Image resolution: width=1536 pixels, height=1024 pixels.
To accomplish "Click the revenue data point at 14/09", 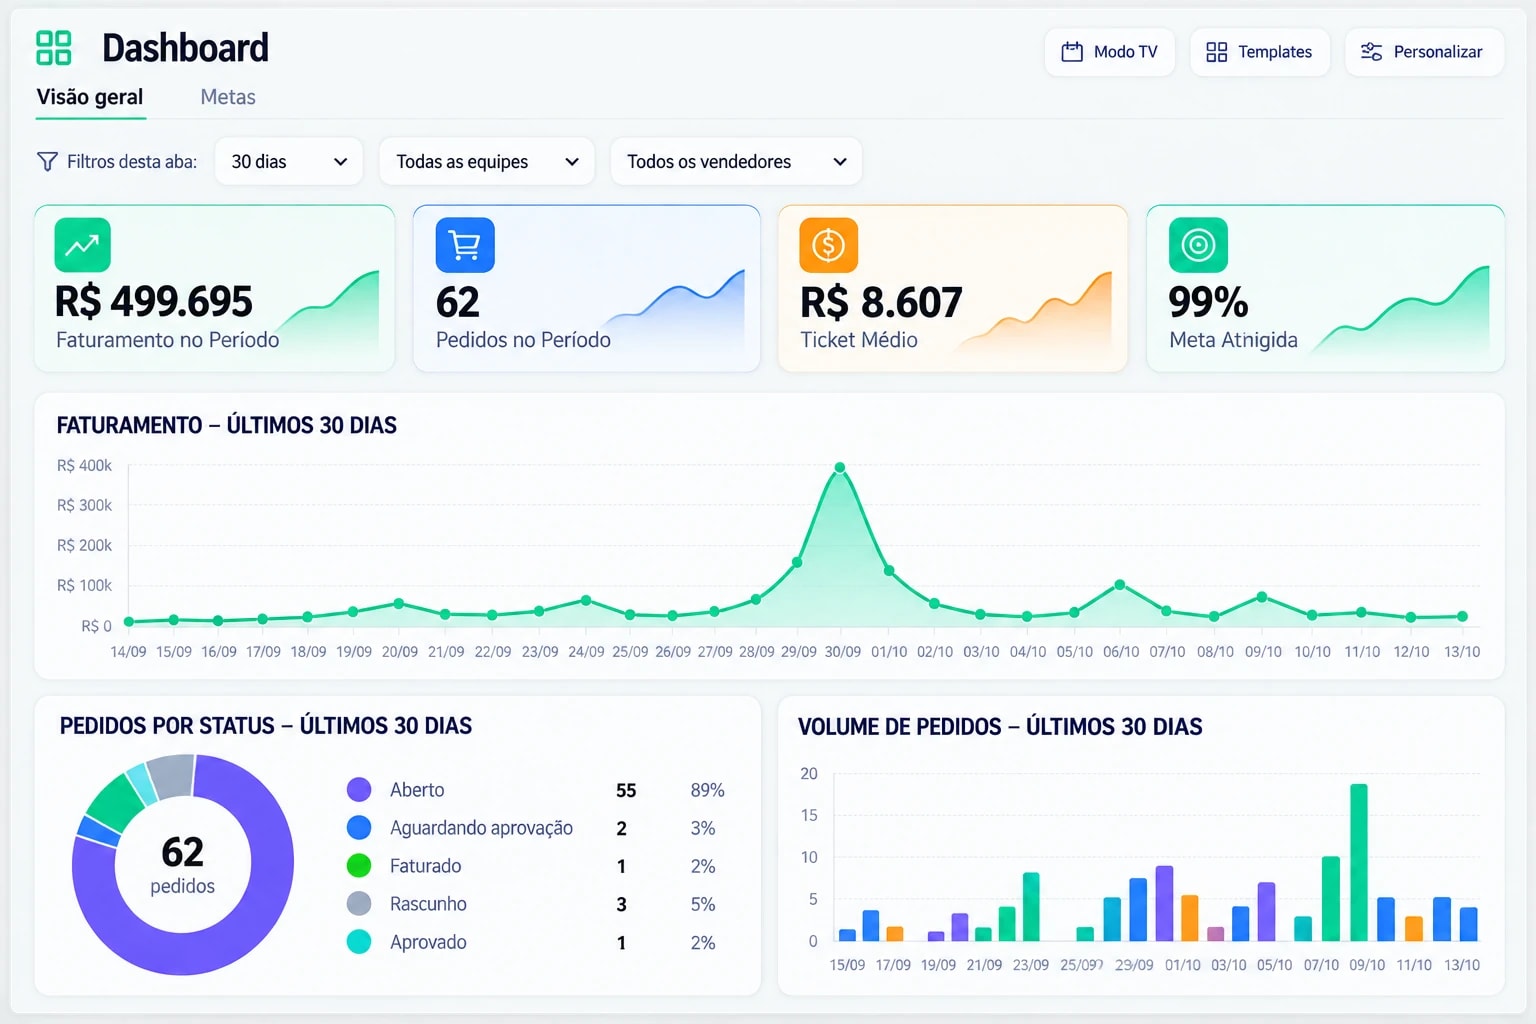I will 128,622.
